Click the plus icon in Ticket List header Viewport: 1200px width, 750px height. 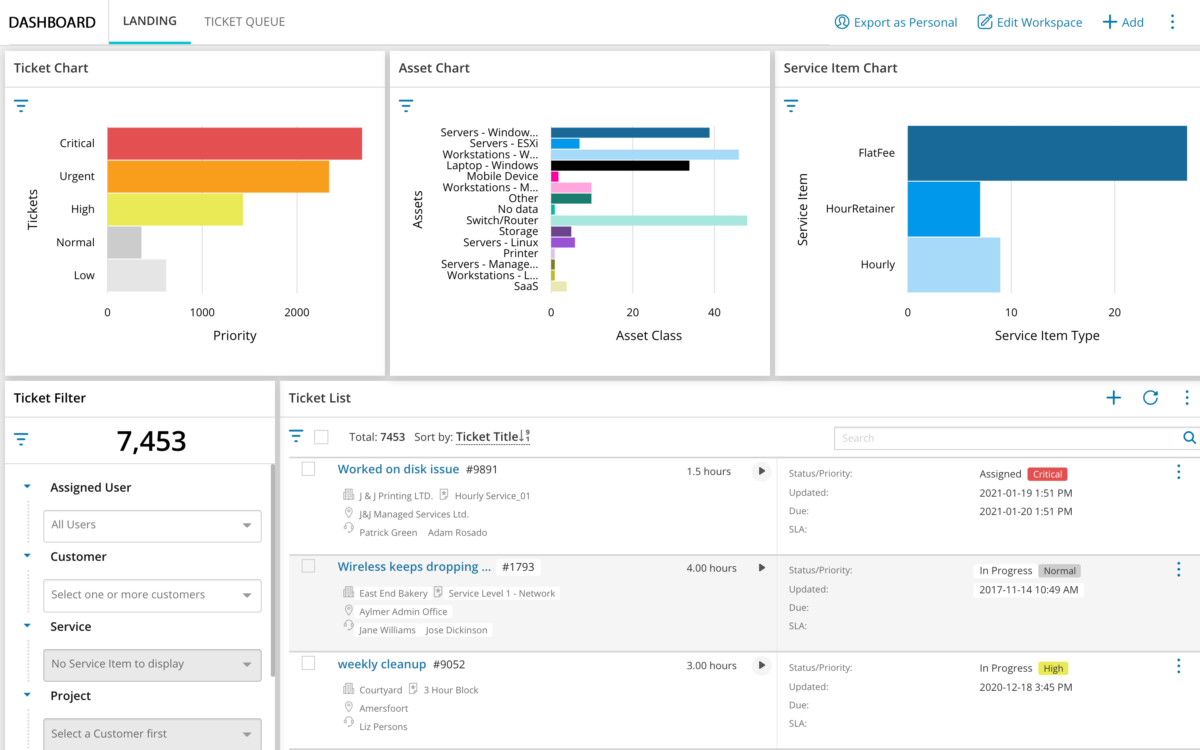pos(1113,397)
